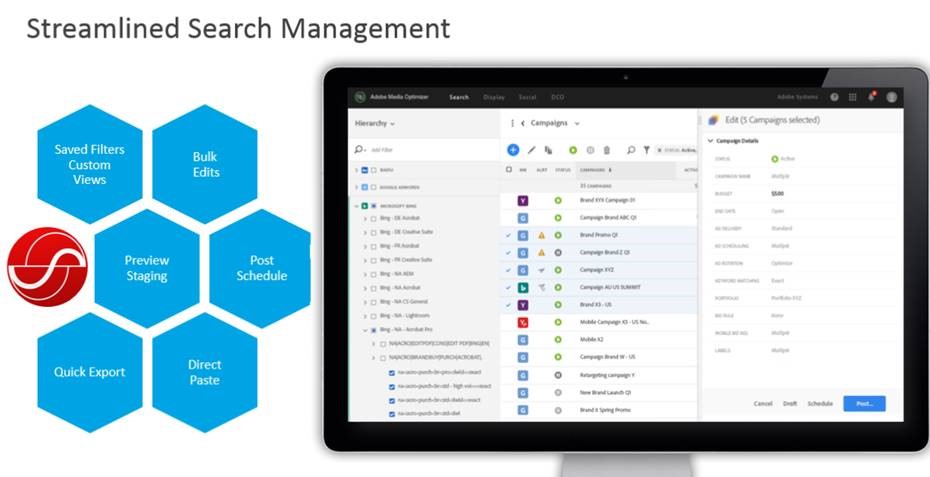Click Cancel in the edit panel
This screenshot has width=930, height=477.
pyautogui.click(x=763, y=403)
